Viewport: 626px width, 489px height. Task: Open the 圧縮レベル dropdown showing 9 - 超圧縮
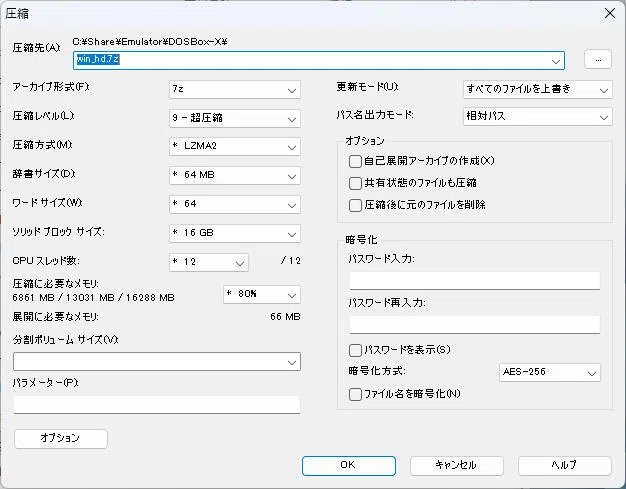[235, 118]
